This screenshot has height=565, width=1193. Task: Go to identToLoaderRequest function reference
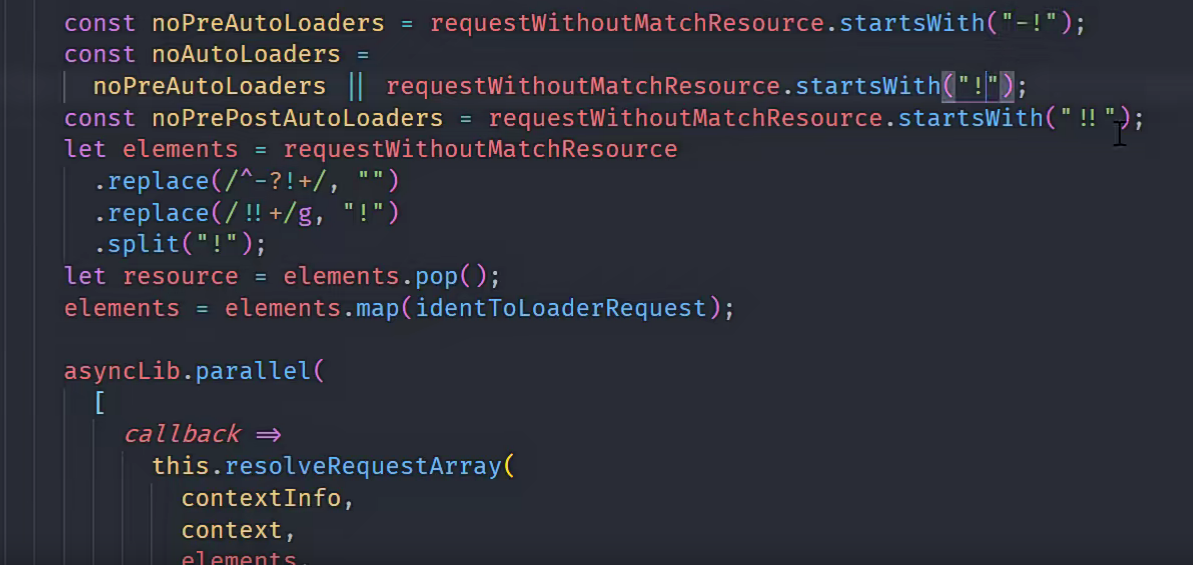click(x=560, y=308)
